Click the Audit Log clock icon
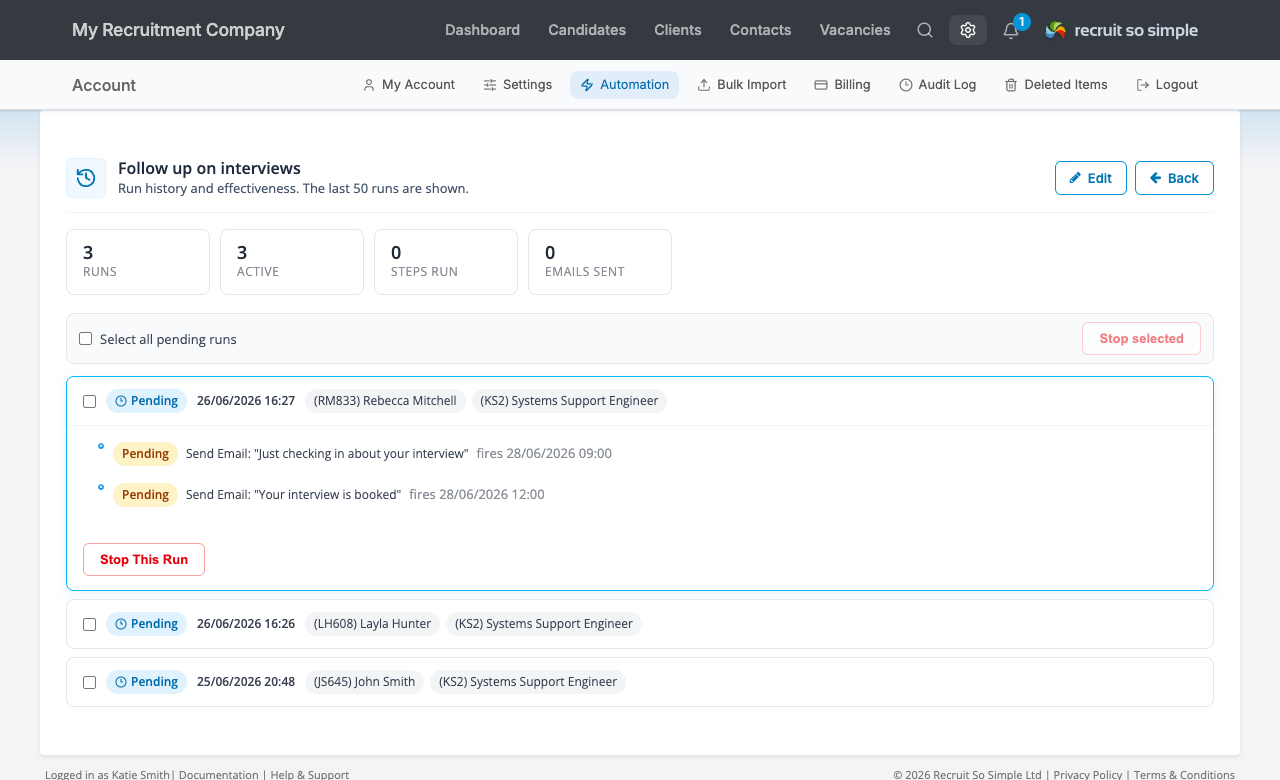Image resolution: width=1280 pixels, height=780 pixels. [x=906, y=85]
